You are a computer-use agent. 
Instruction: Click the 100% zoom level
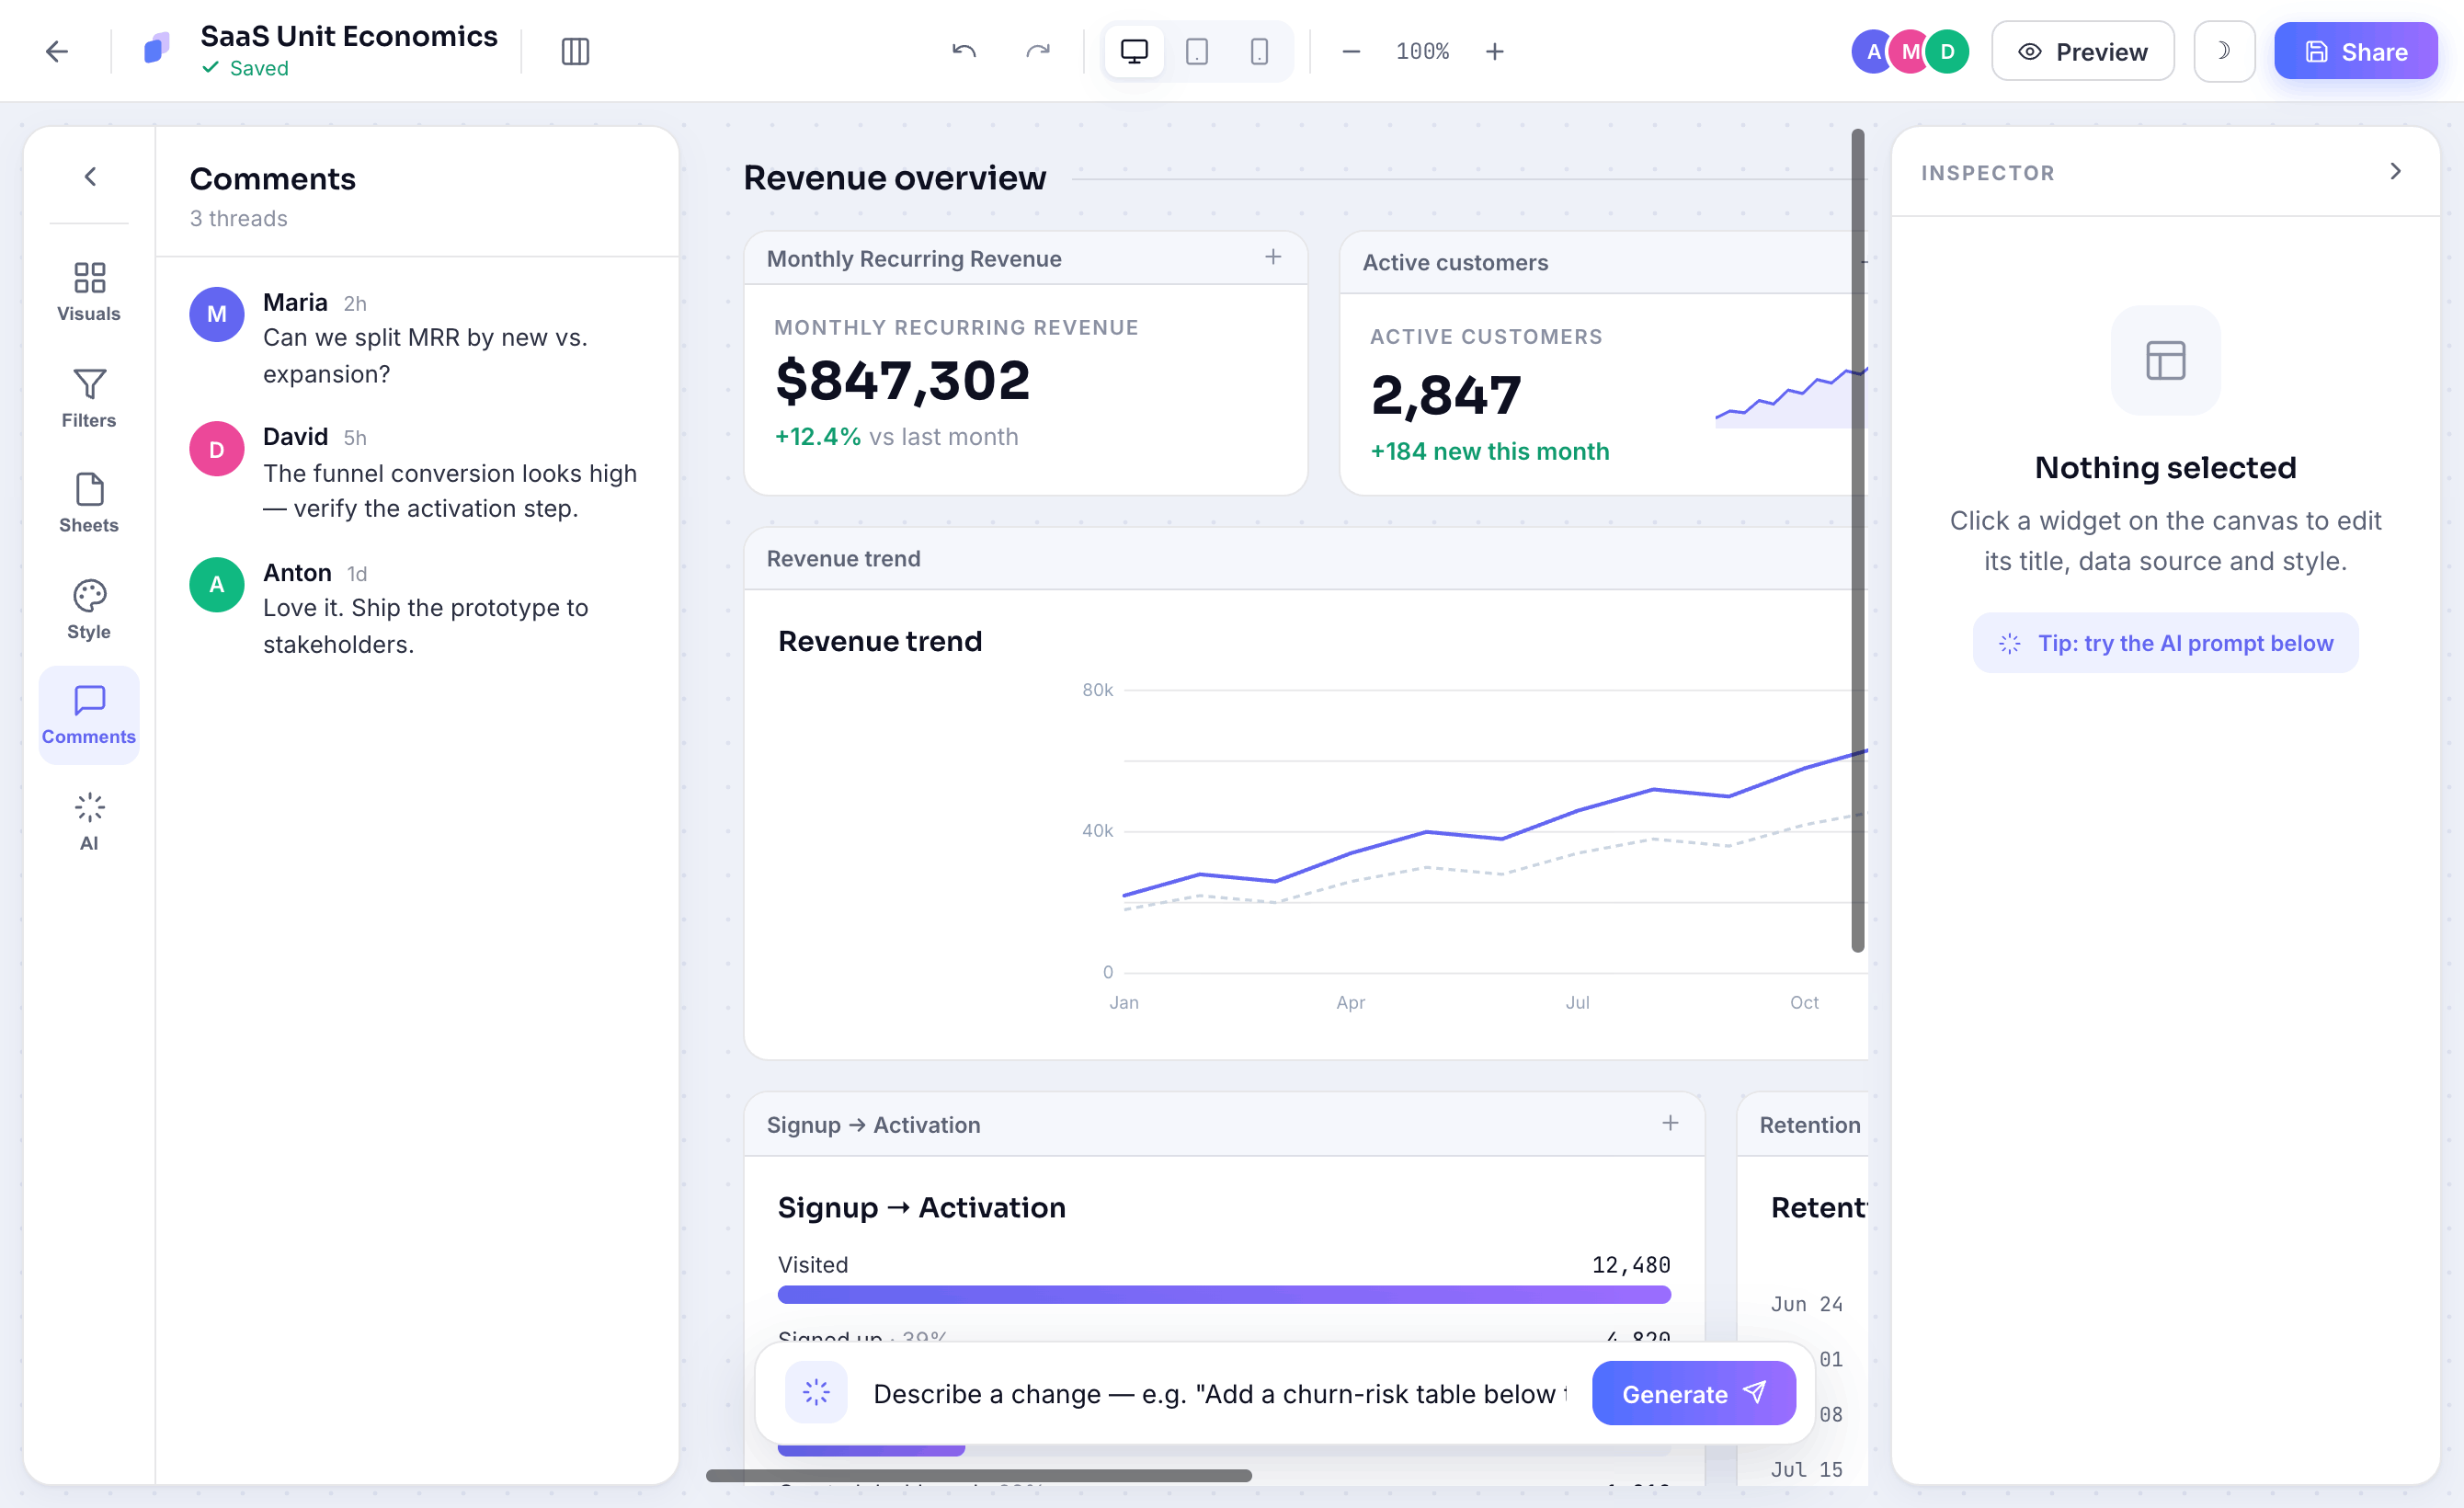[x=1422, y=51]
